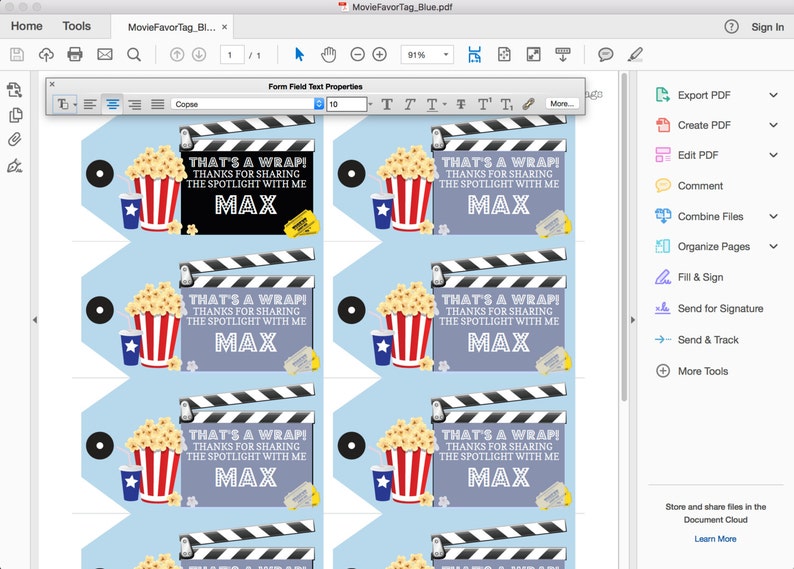Center align form field text

112,104
